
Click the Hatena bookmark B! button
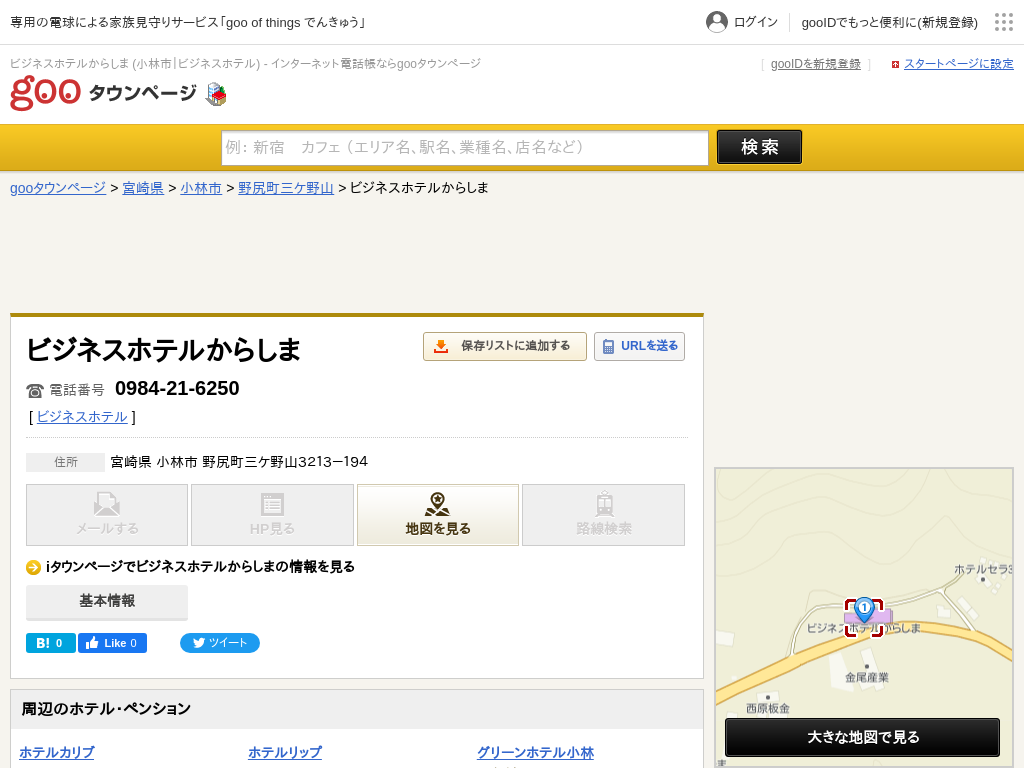50,643
